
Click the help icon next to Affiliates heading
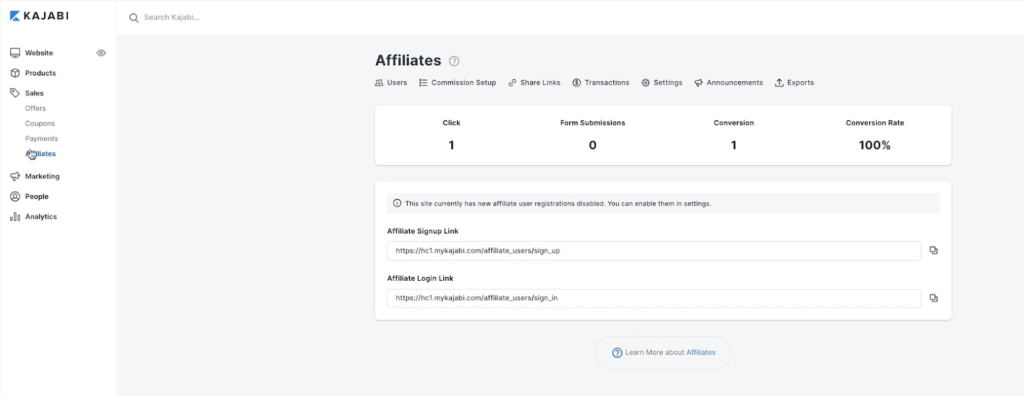454,61
